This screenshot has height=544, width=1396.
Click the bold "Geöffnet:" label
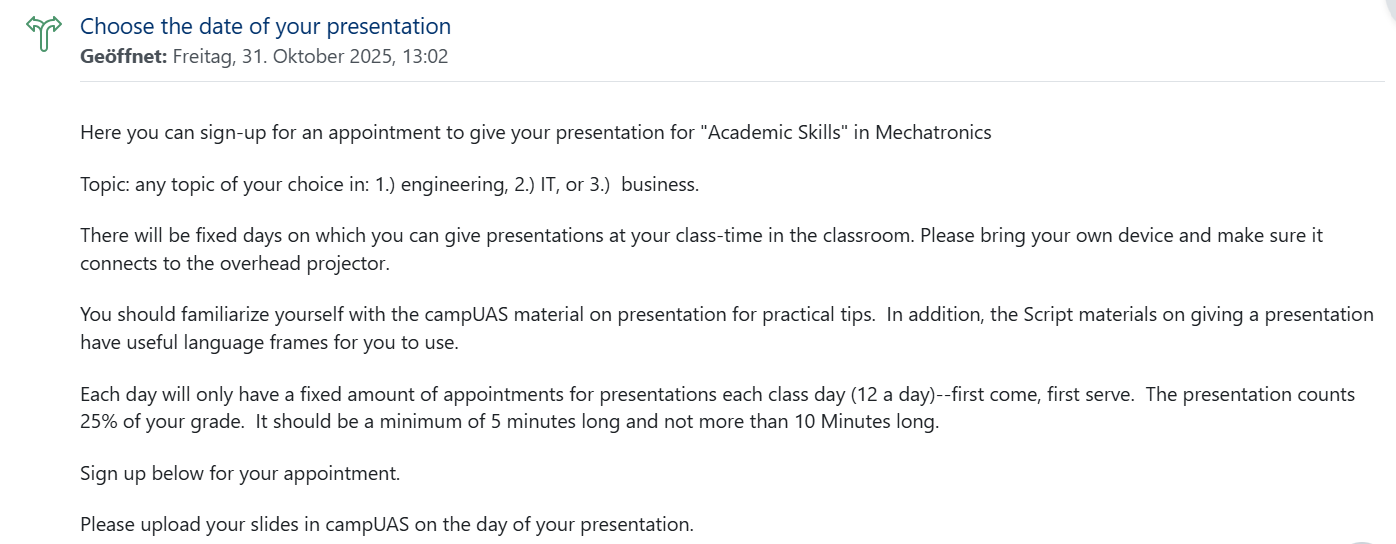click(123, 57)
